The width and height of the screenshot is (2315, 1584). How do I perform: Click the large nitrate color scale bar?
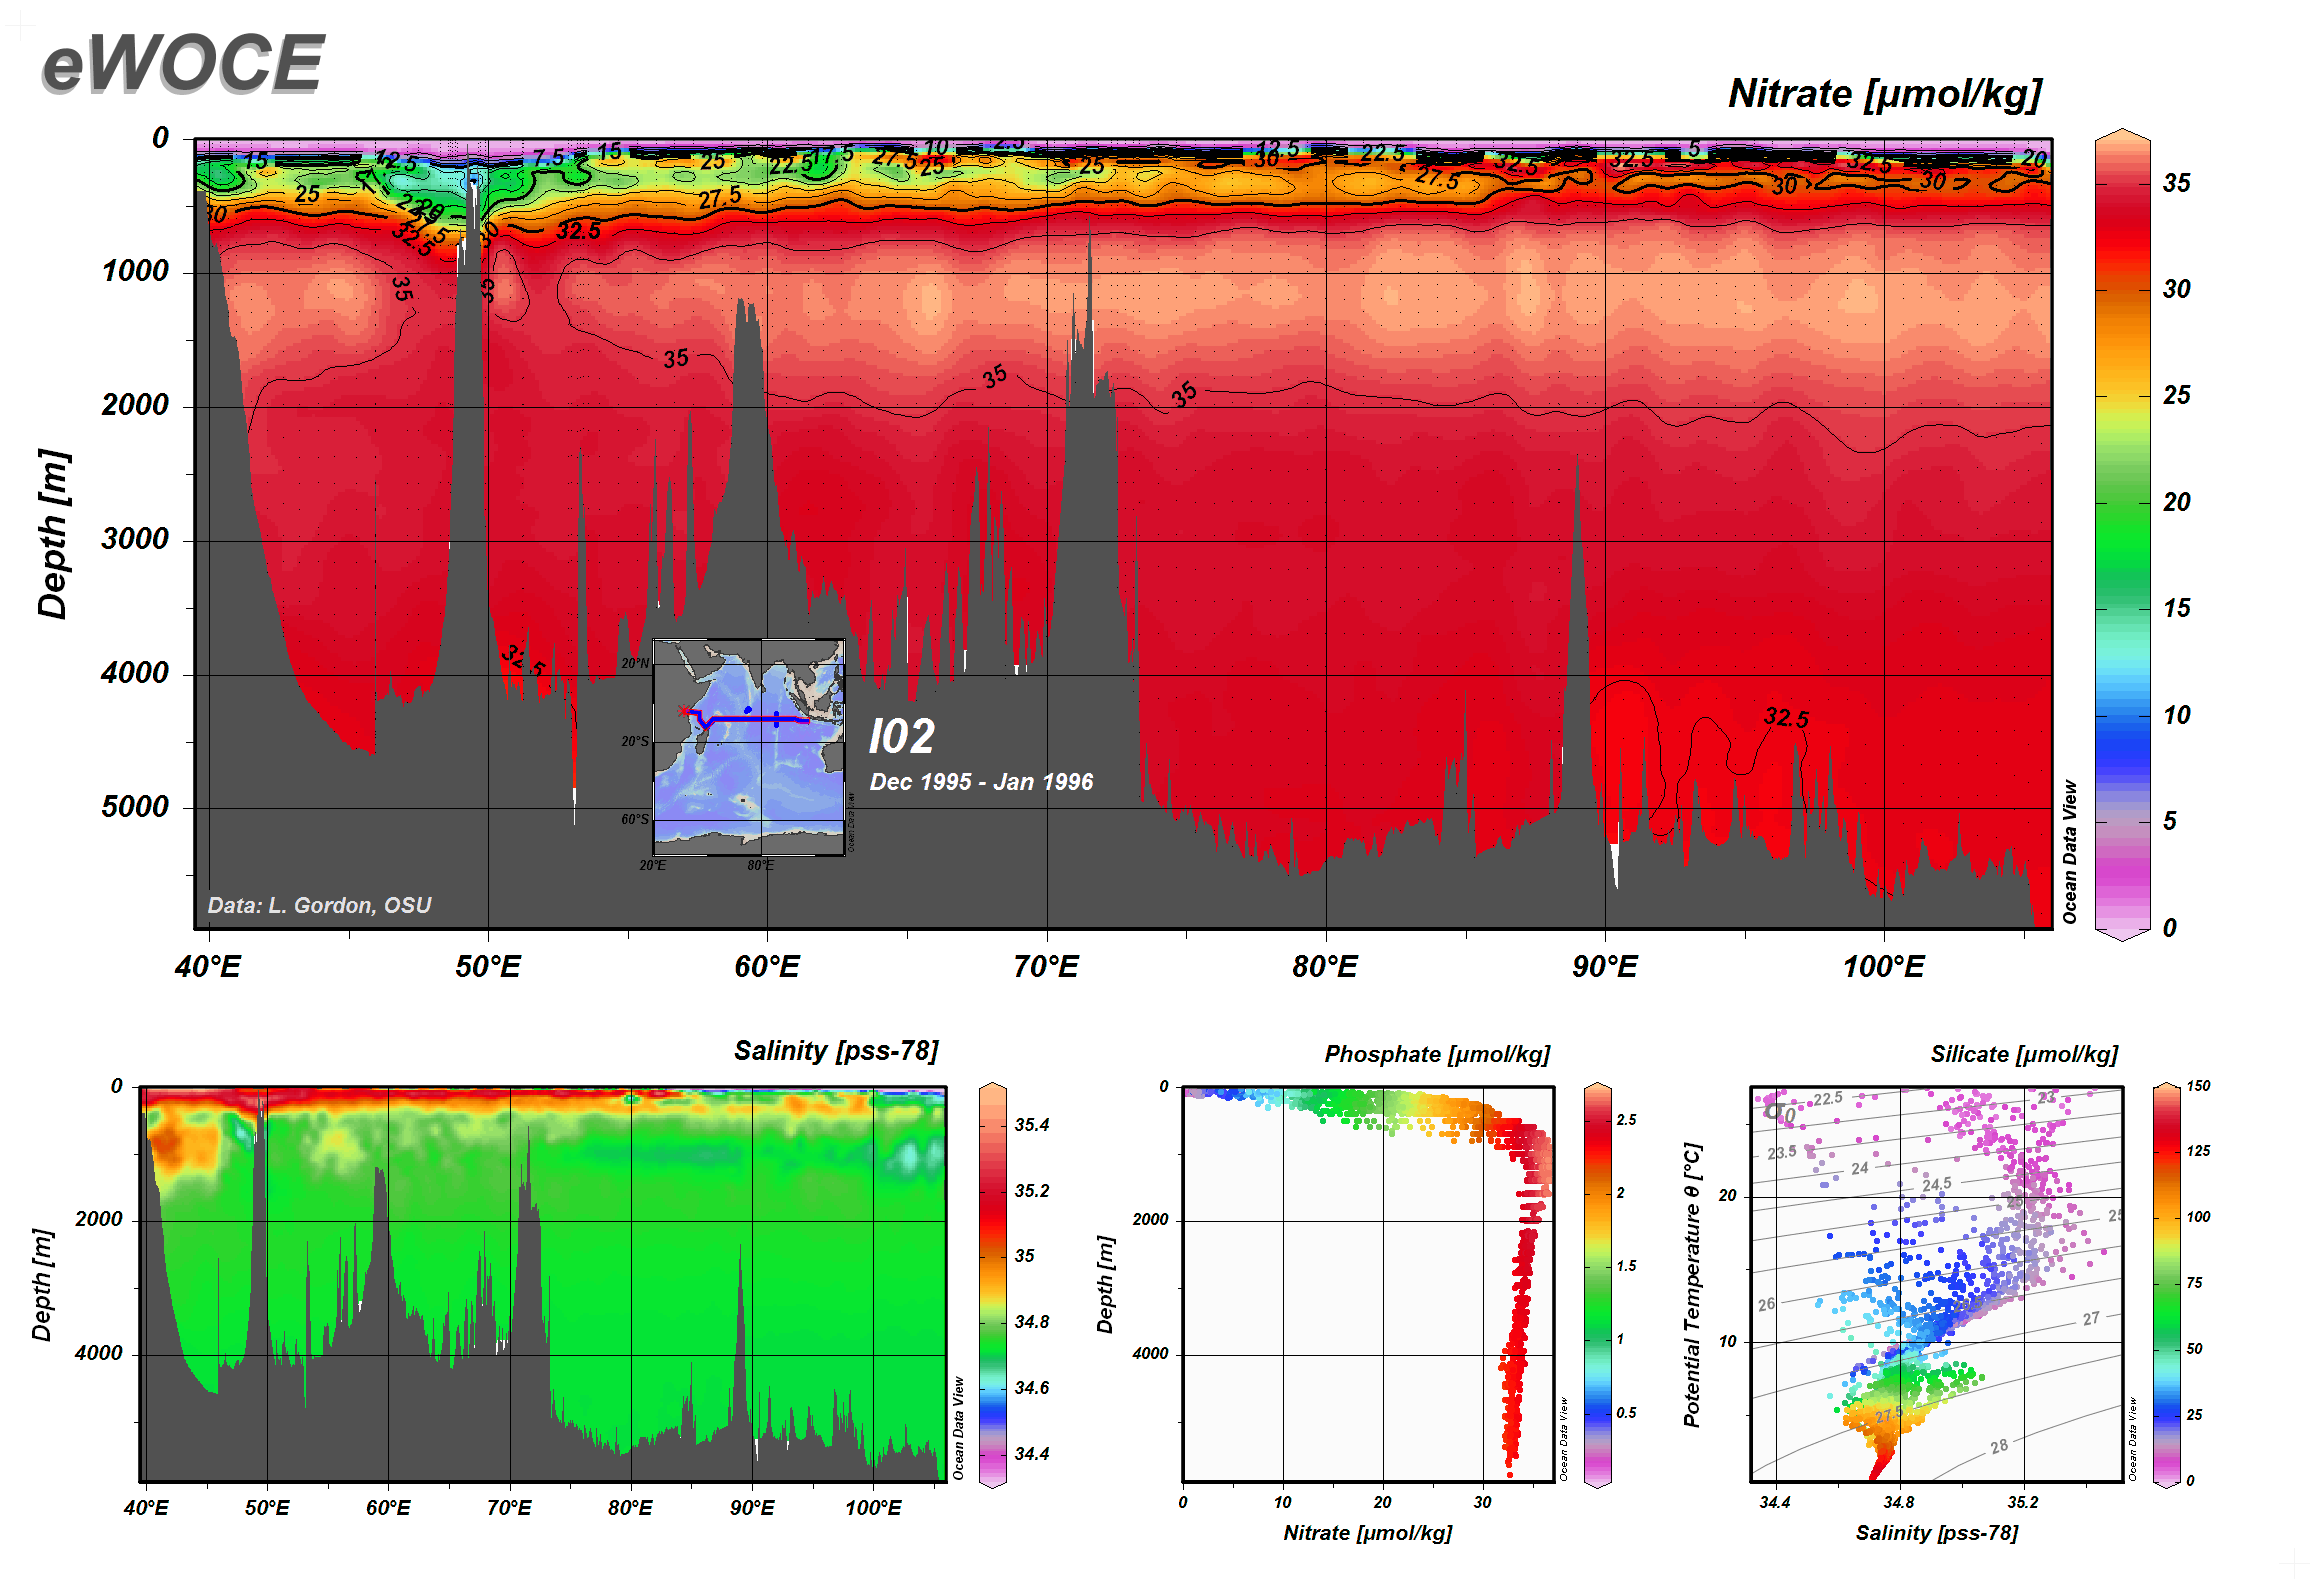[2122, 535]
